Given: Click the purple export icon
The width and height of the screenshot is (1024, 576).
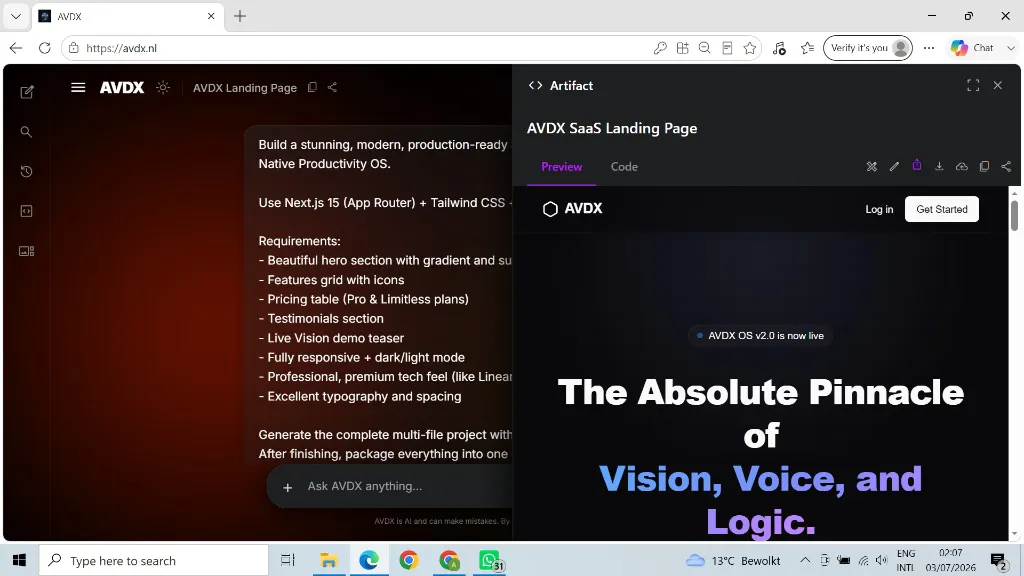Looking at the screenshot, I should [x=917, y=165].
